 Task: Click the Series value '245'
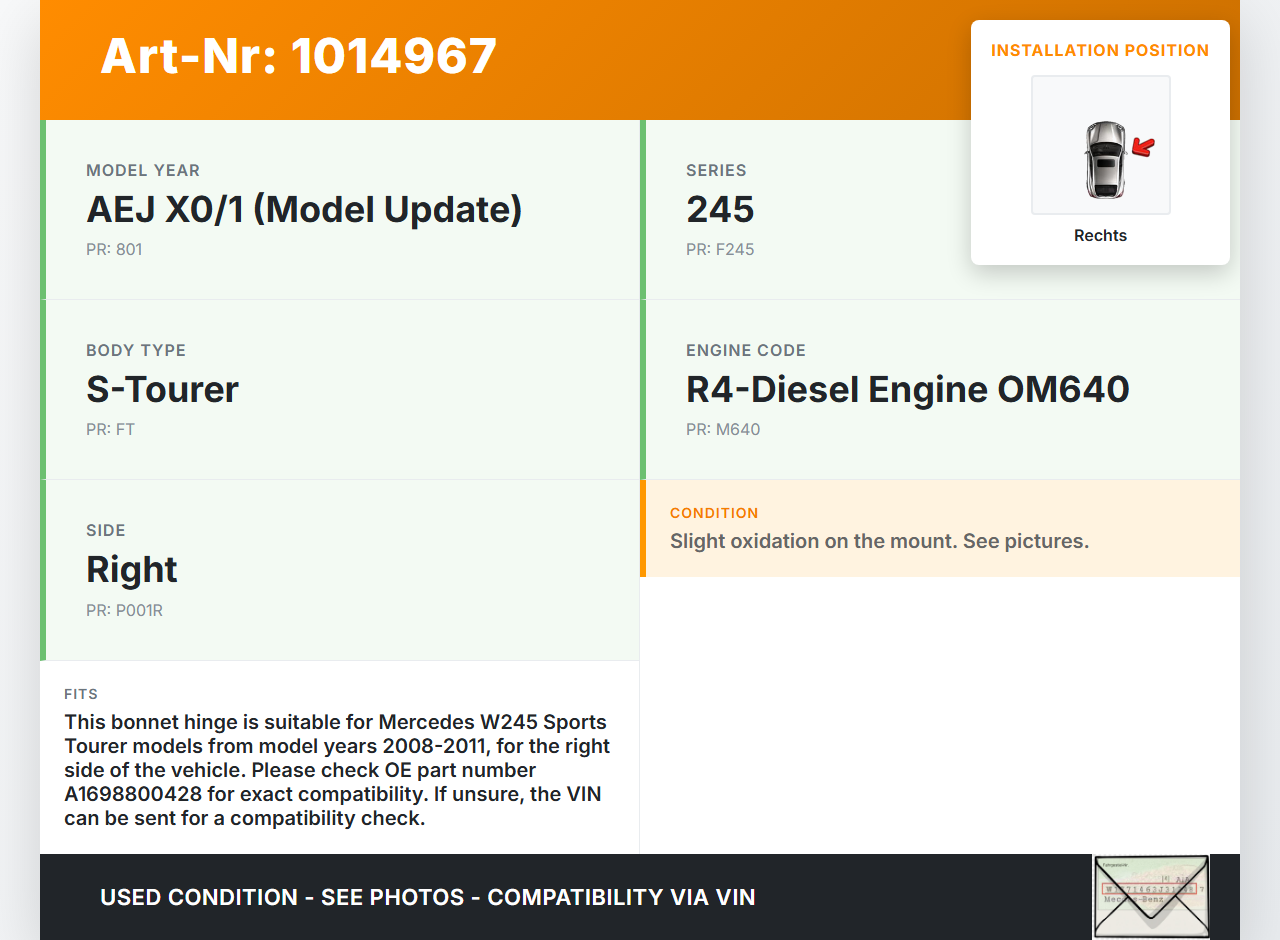coord(720,210)
